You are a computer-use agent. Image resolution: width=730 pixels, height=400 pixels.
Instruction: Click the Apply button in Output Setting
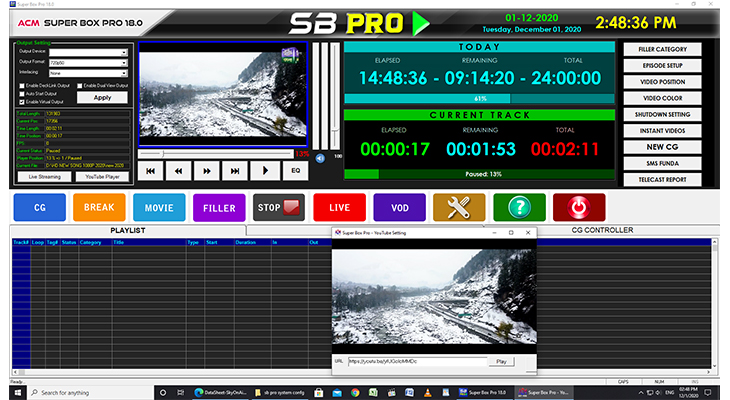[x=102, y=98]
